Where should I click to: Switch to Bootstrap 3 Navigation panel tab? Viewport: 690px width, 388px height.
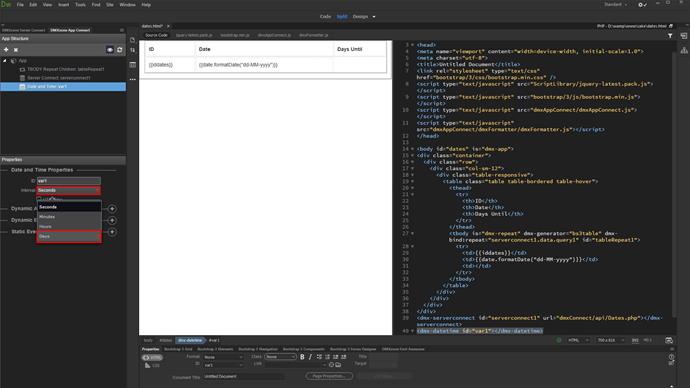click(258, 349)
